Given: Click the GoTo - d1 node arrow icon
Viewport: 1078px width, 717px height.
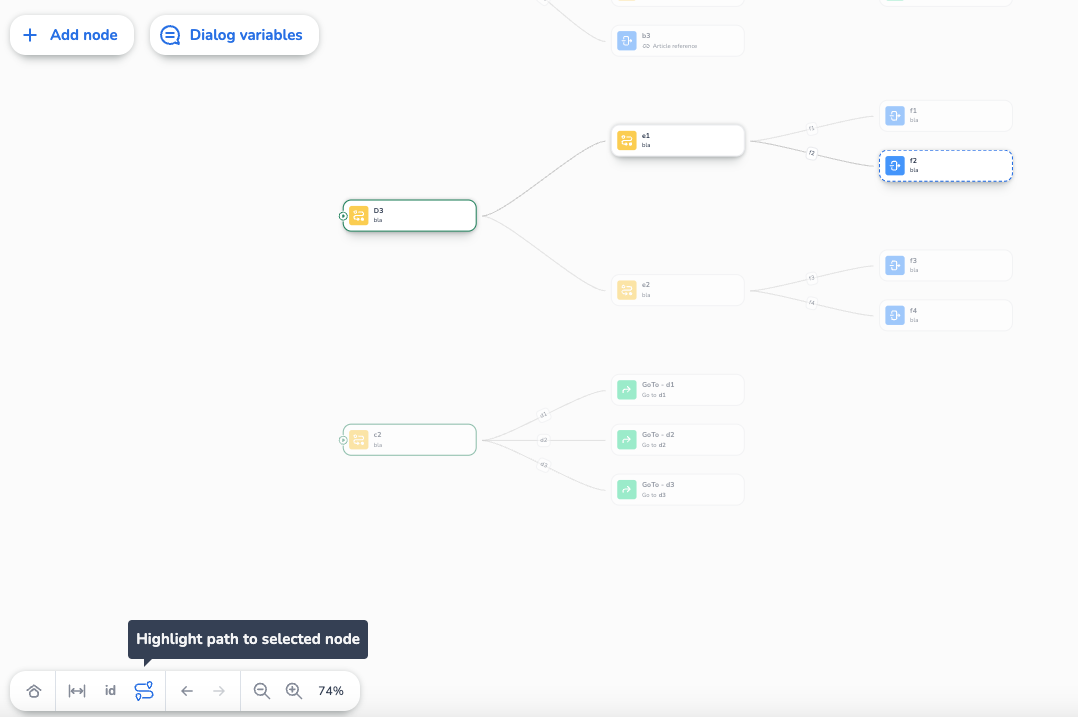Looking at the screenshot, I should (626, 390).
